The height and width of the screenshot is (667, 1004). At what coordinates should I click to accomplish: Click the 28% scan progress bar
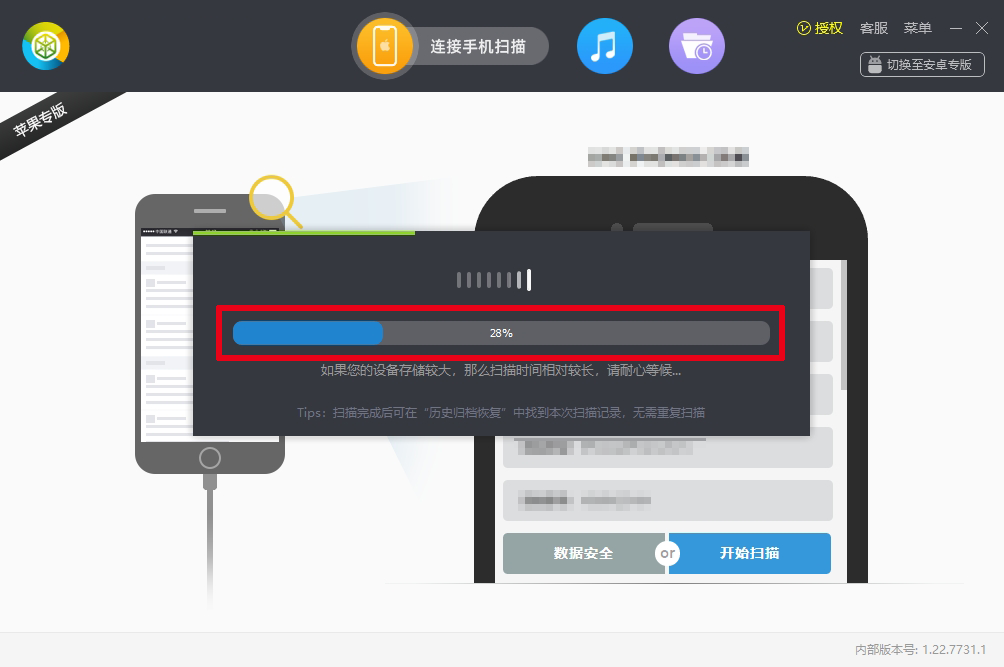(x=501, y=333)
